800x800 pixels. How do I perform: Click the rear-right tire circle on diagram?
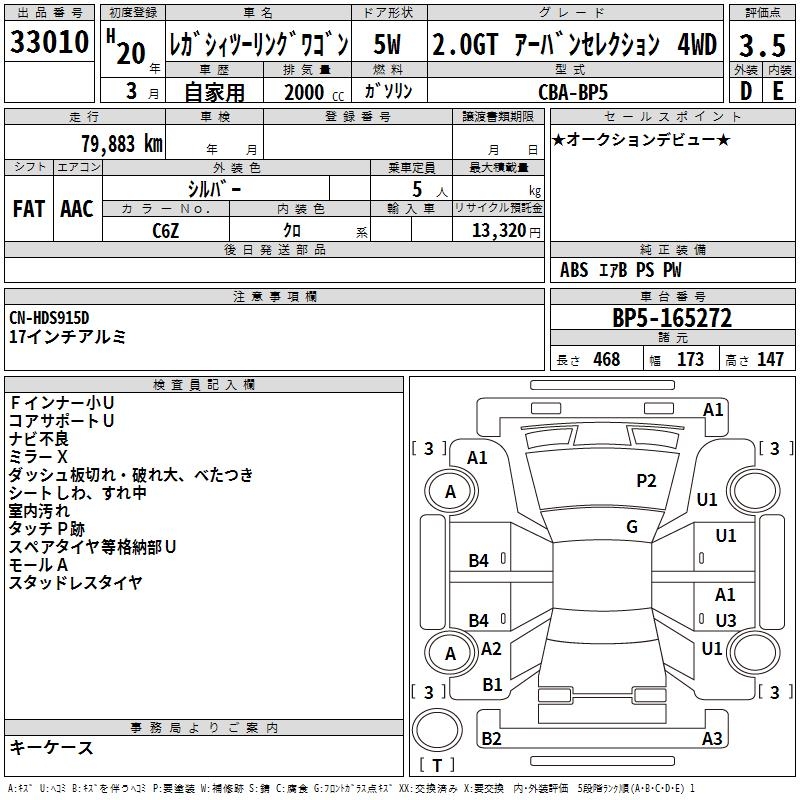tap(753, 653)
